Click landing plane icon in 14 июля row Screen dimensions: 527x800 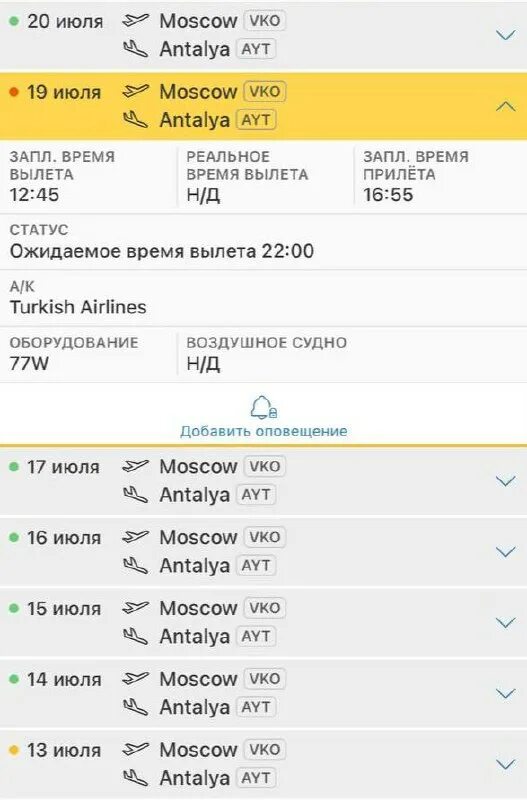pyautogui.click(x=136, y=707)
